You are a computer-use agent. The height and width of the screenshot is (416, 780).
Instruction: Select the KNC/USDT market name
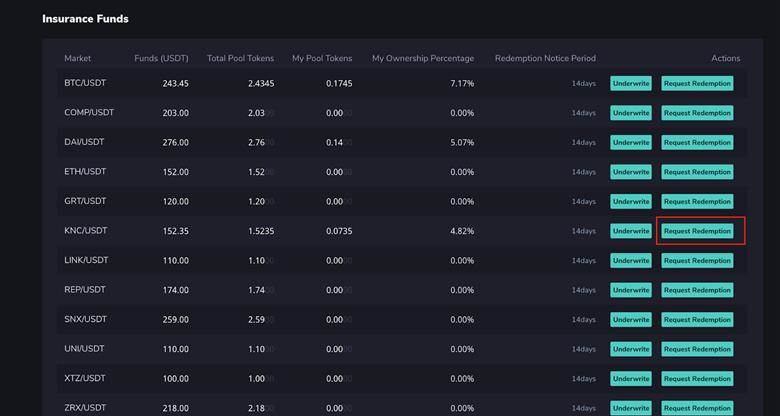point(86,230)
